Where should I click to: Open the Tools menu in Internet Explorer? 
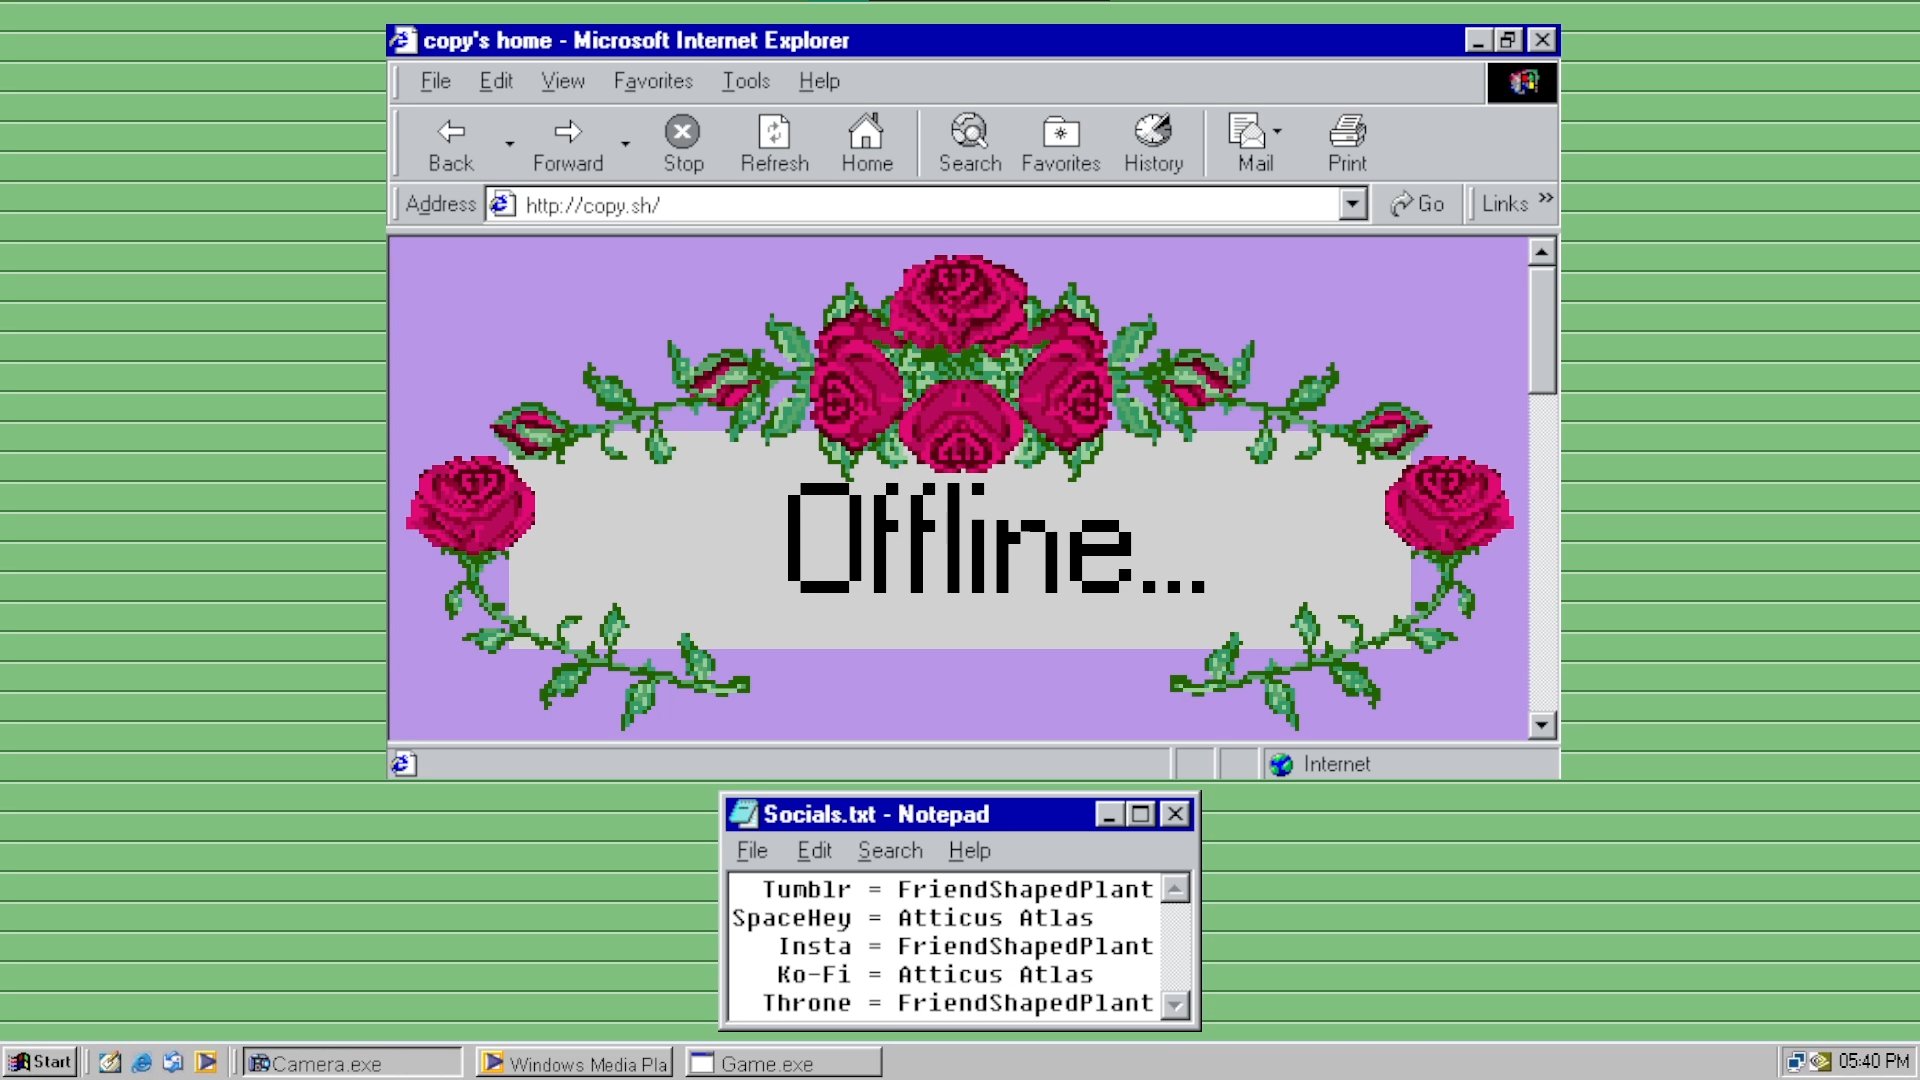(x=746, y=81)
